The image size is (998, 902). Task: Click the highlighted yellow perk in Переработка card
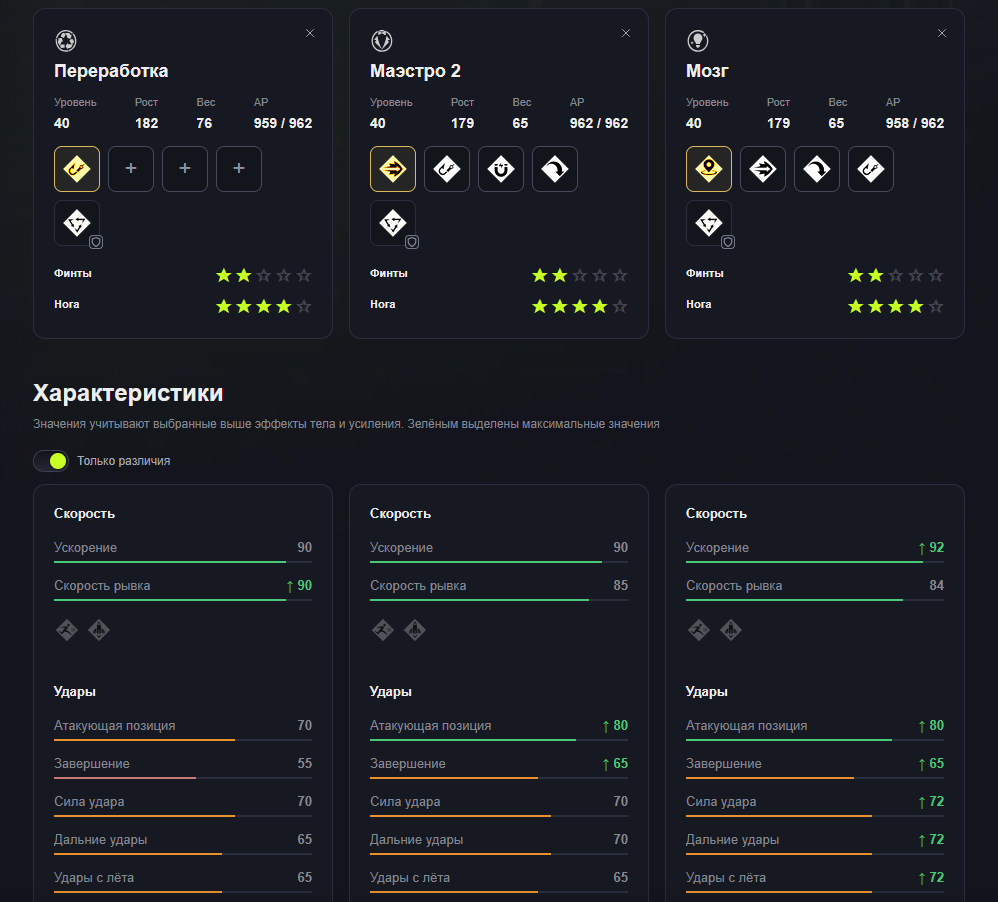pyautogui.click(x=77, y=169)
